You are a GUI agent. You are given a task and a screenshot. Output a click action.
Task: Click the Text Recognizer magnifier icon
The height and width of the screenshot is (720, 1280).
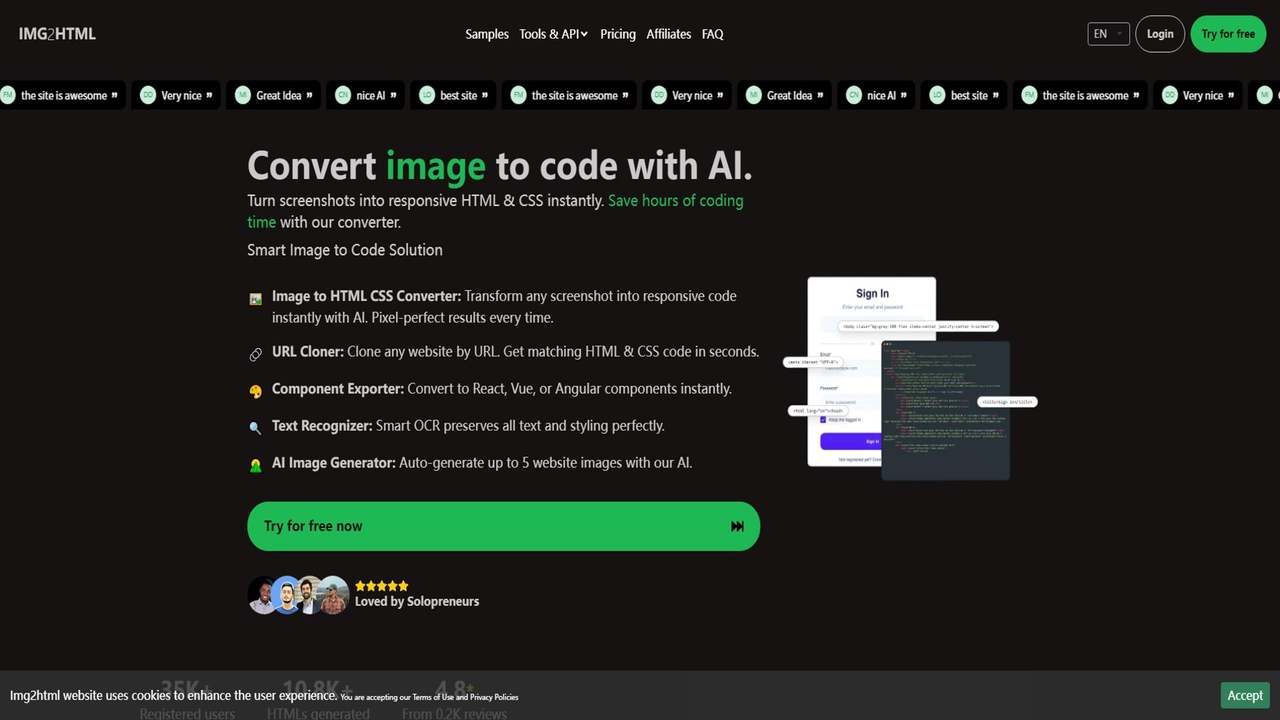pos(256,428)
